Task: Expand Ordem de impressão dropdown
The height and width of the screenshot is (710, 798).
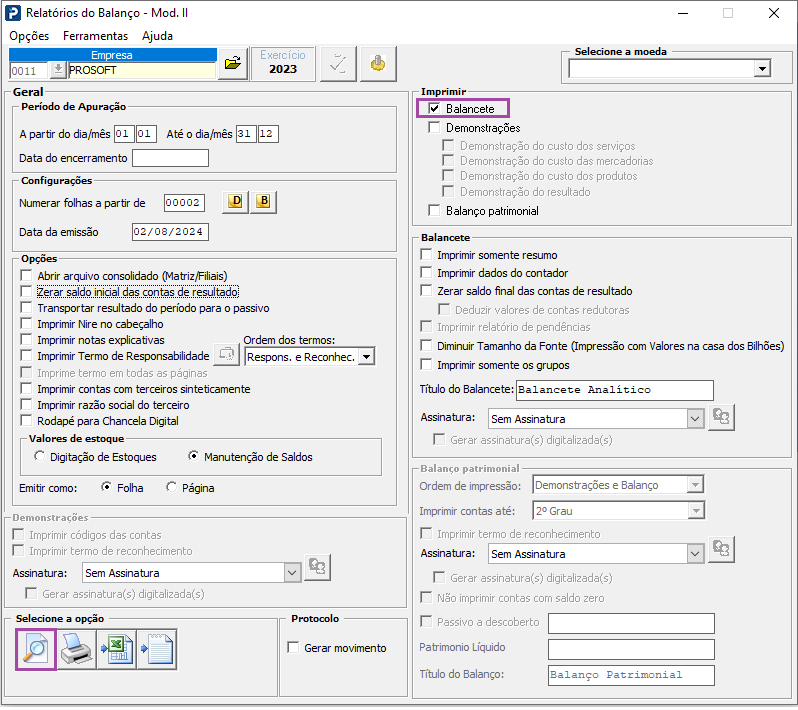Action: (695, 485)
